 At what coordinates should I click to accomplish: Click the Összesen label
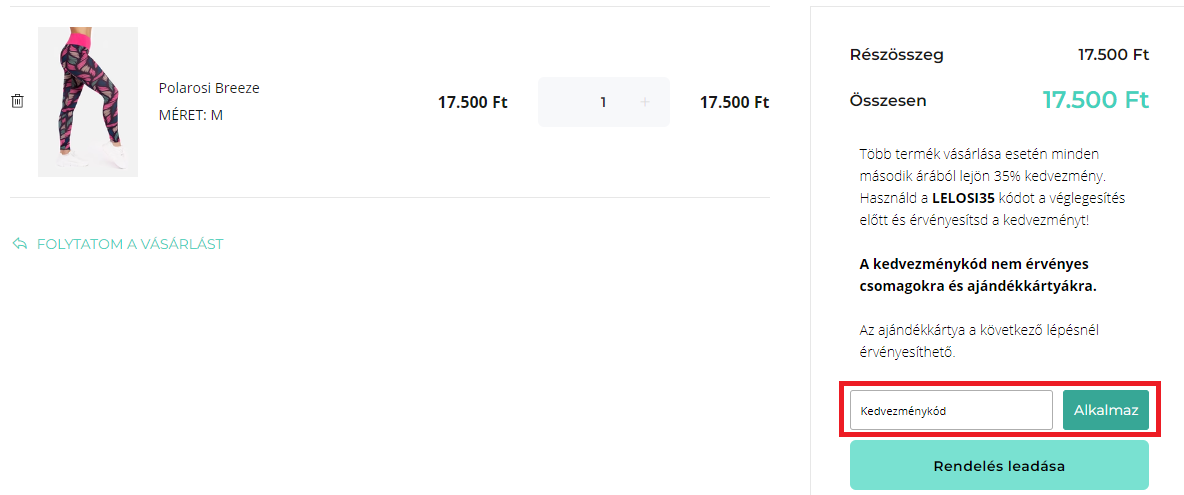[888, 100]
